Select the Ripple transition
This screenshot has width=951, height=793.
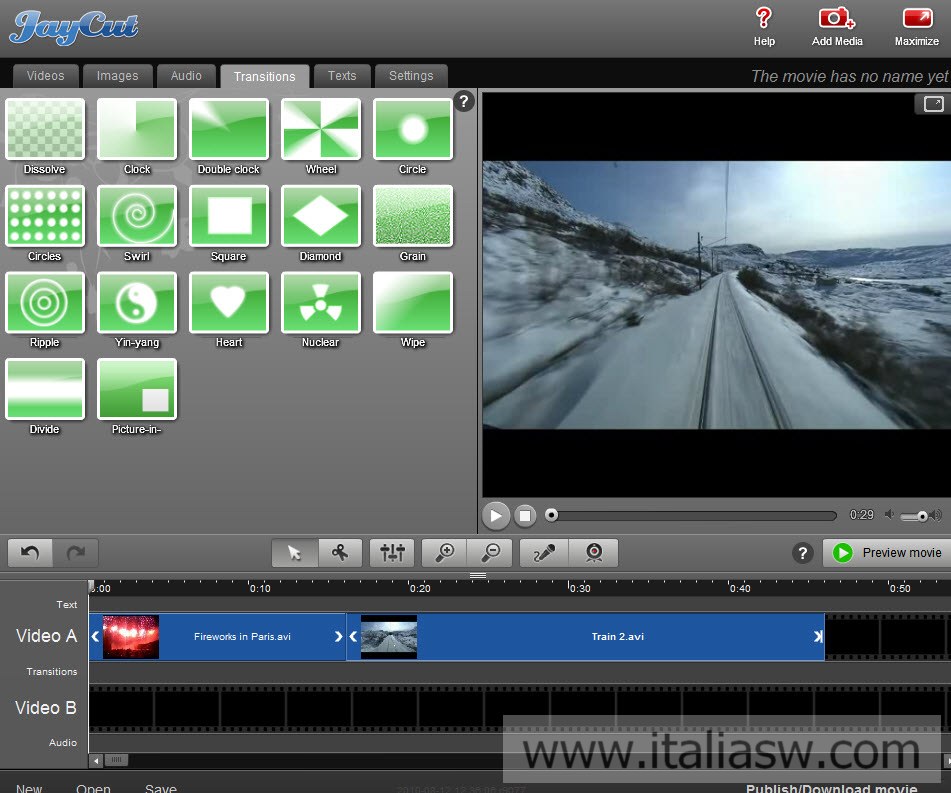pos(45,302)
